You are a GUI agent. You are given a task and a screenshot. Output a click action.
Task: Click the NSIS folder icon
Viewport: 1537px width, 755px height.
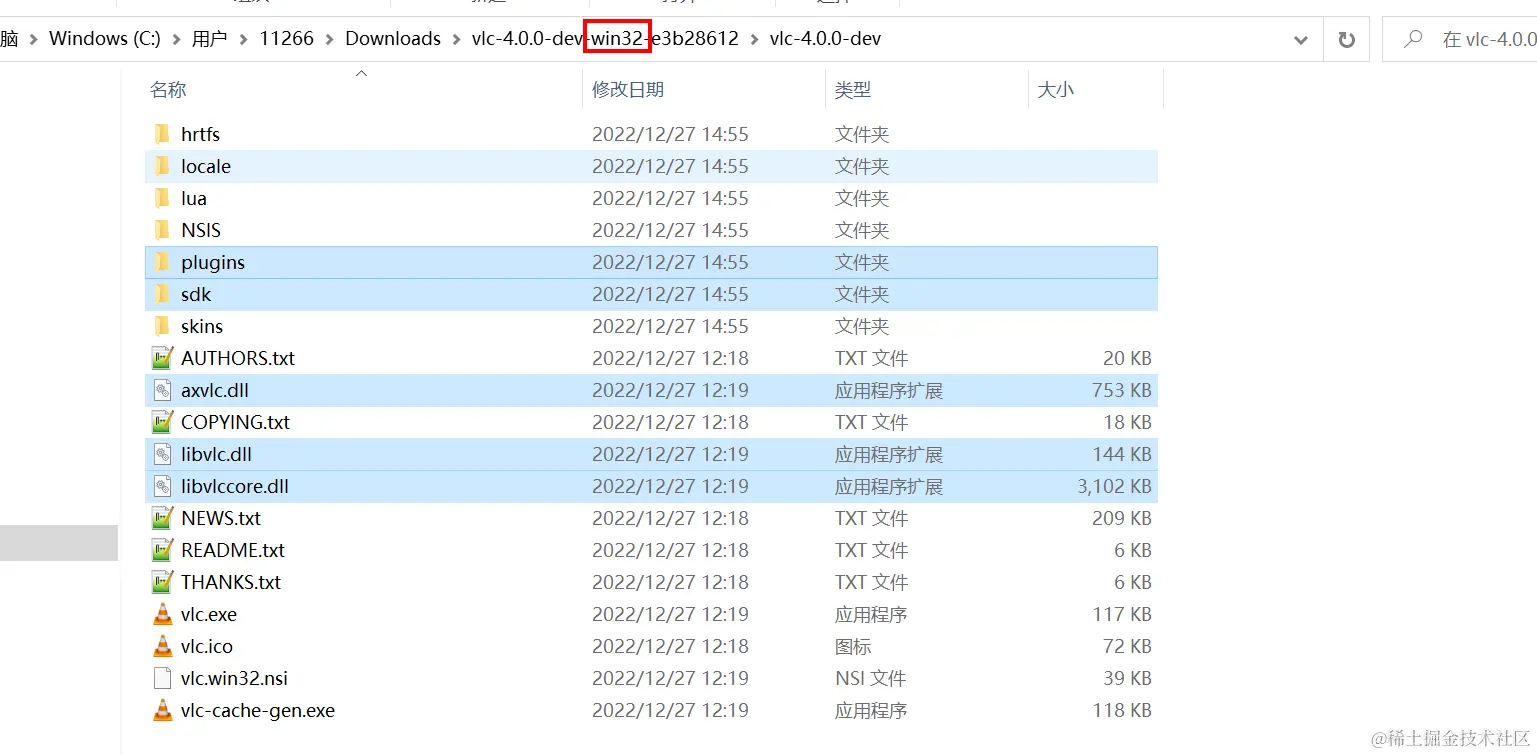(162, 230)
